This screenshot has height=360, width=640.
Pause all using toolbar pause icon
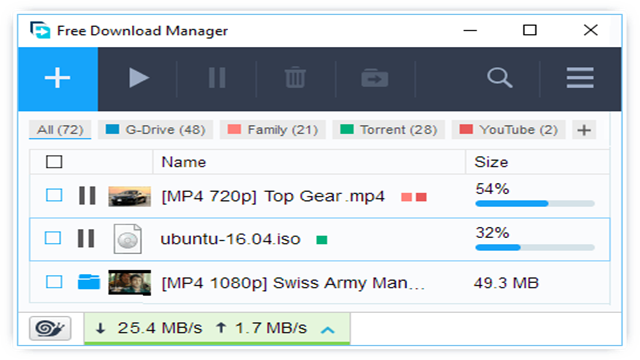pos(217,78)
